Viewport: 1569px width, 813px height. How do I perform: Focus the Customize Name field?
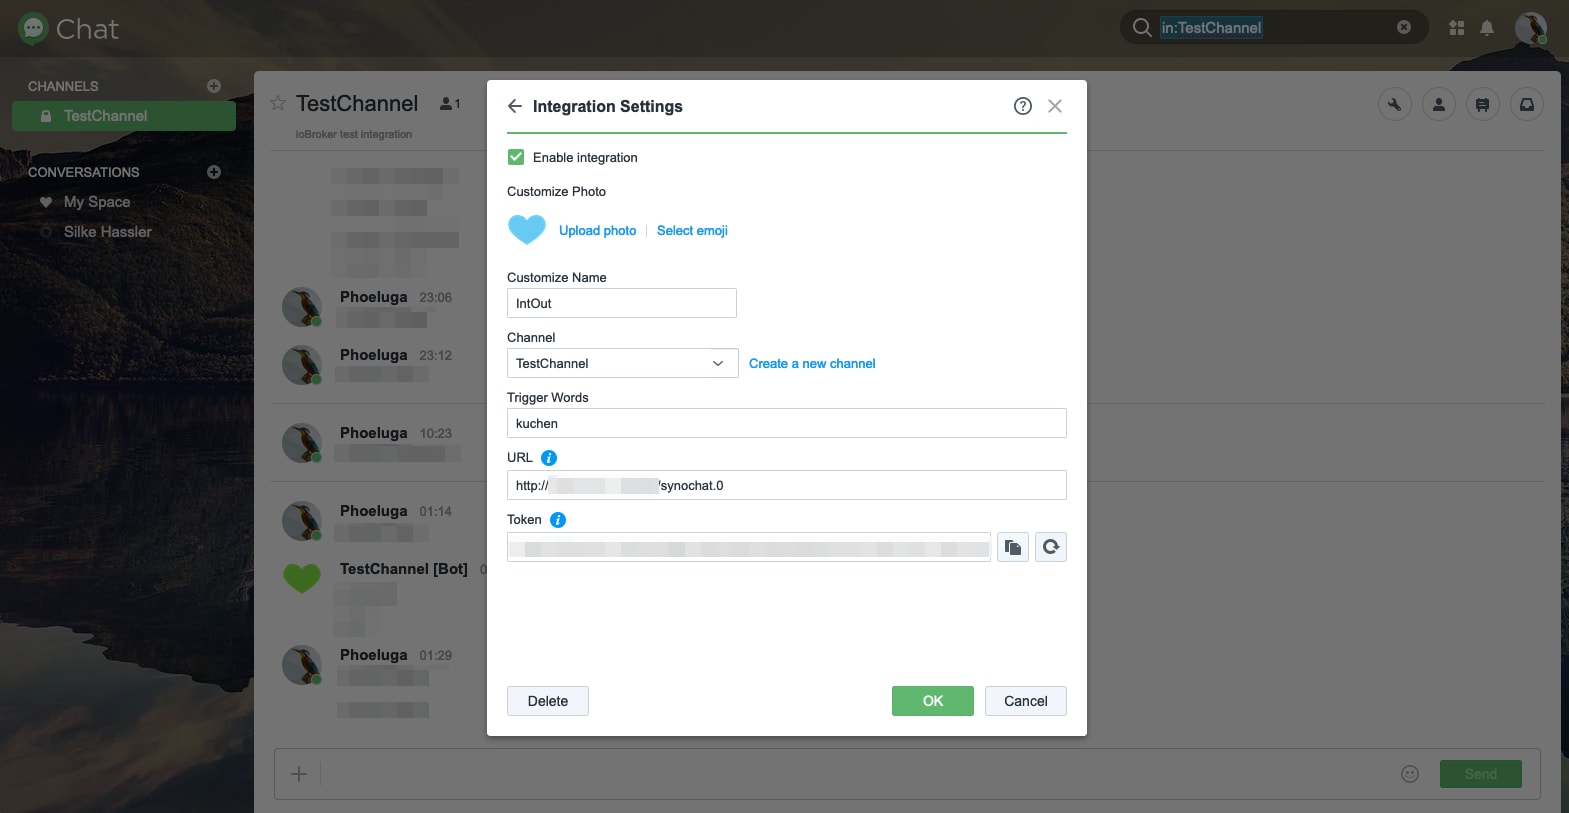pyautogui.click(x=622, y=303)
